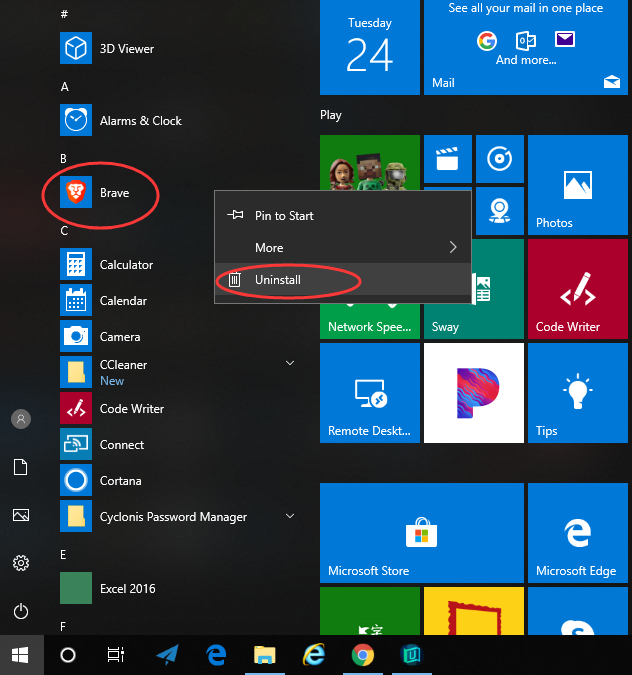Open the 3D Viewer app icon
632x675 pixels.
pos(76,48)
